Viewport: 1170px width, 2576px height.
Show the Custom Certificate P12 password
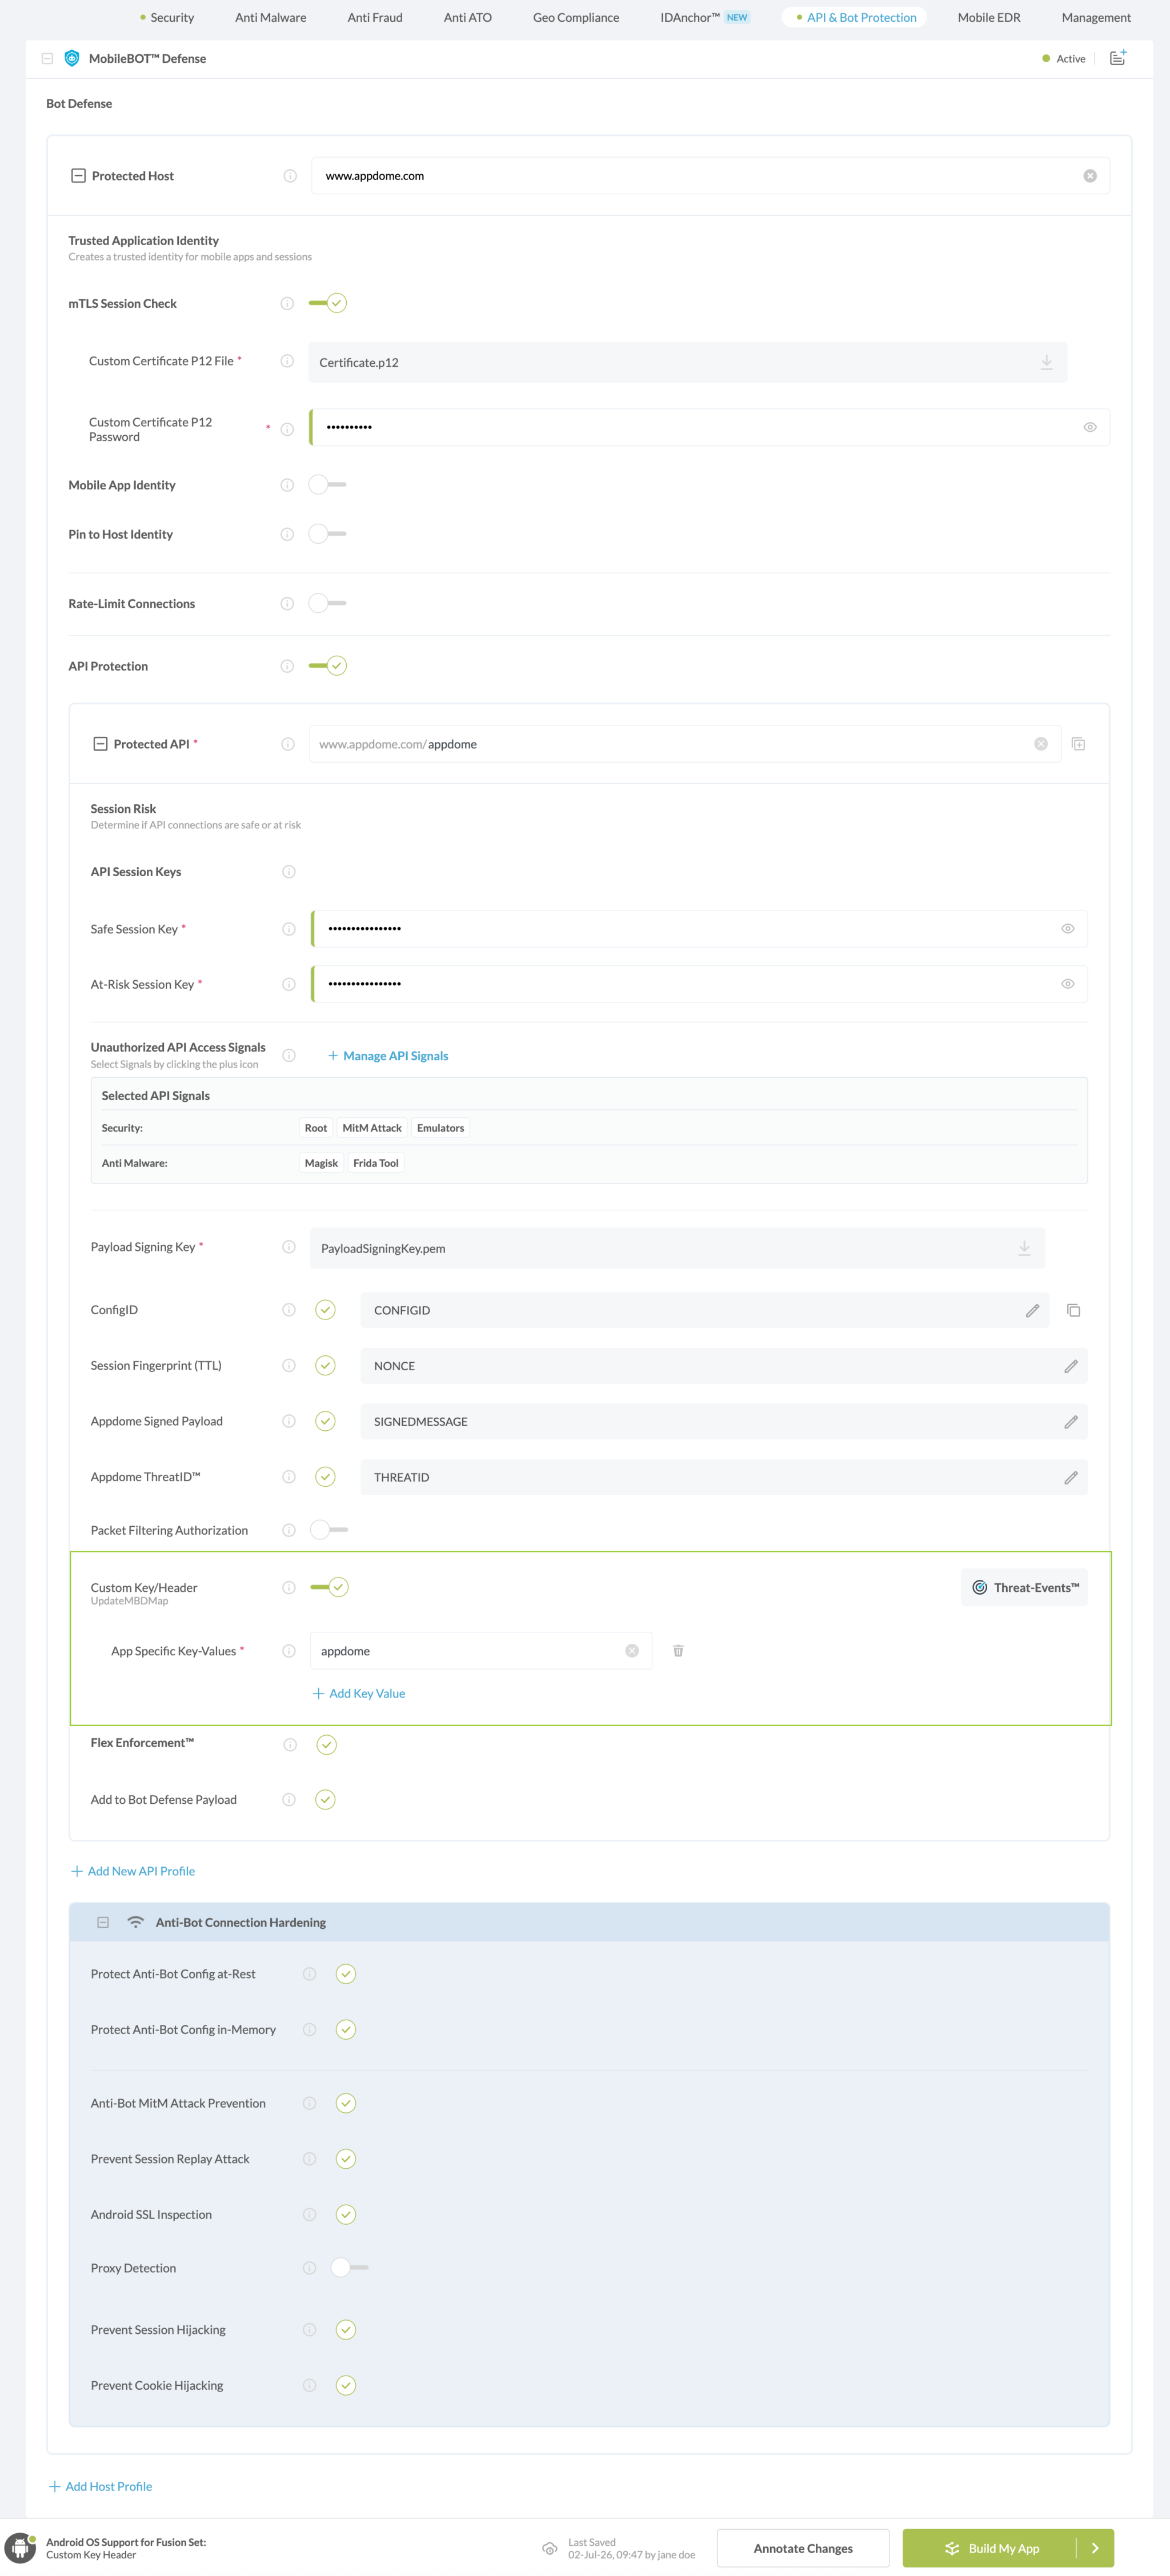click(1090, 427)
